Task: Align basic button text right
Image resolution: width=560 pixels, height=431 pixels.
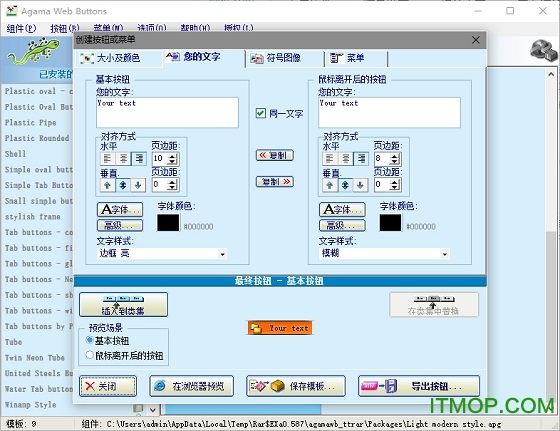Action: pyautogui.click(x=139, y=159)
